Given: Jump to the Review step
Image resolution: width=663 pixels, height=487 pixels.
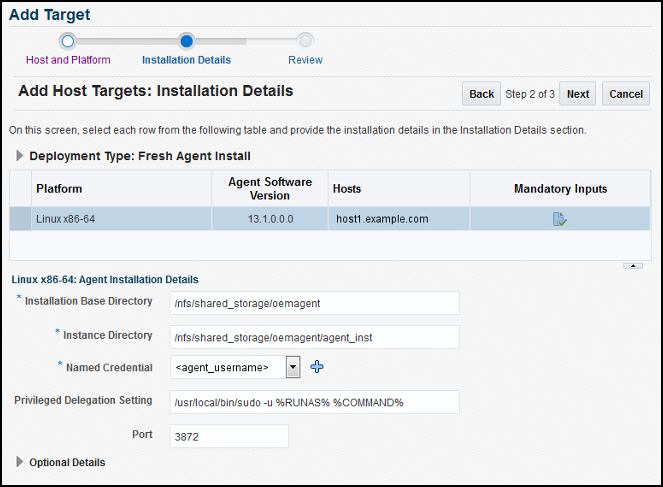Looking at the screenshot, I should [x=305, y=60].
